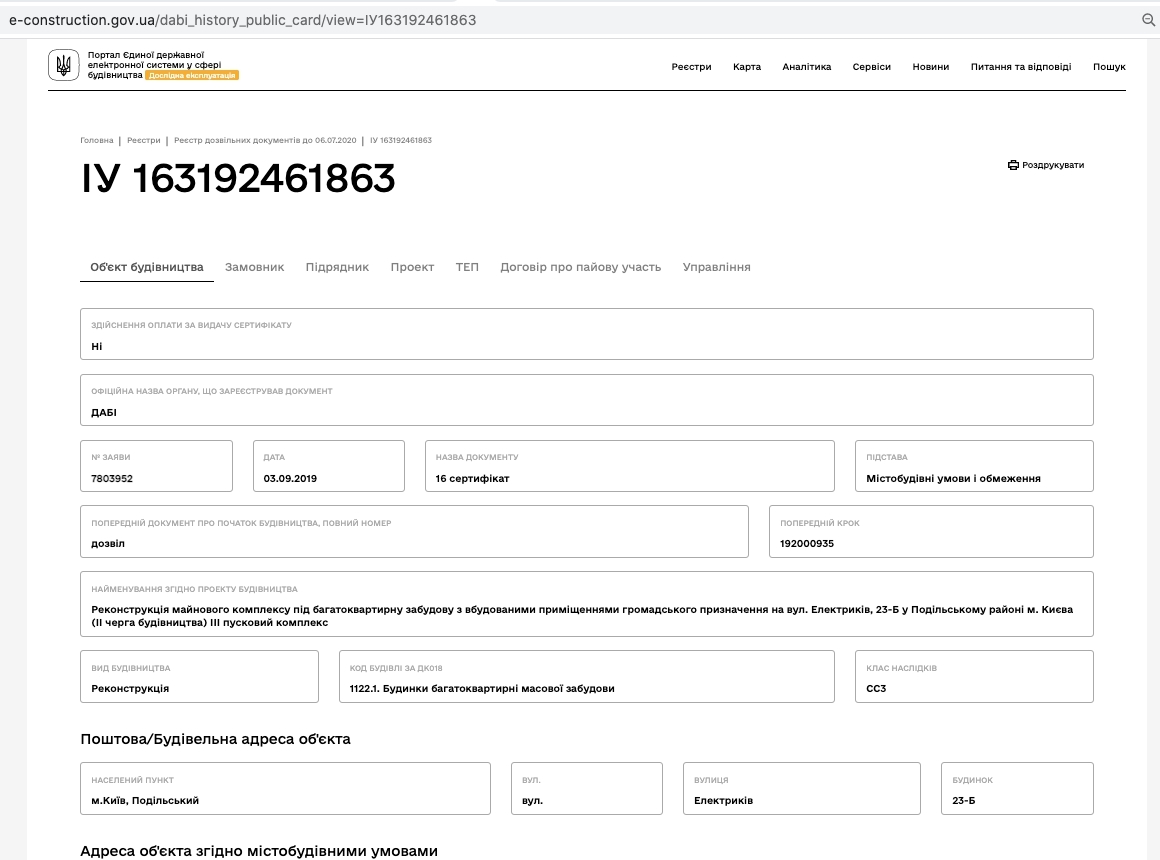Image resolution: width=1160 pixels, height=860 pixels.
Task: Open the Сервіси navigation menu
Action: click(x=871, y=67)
